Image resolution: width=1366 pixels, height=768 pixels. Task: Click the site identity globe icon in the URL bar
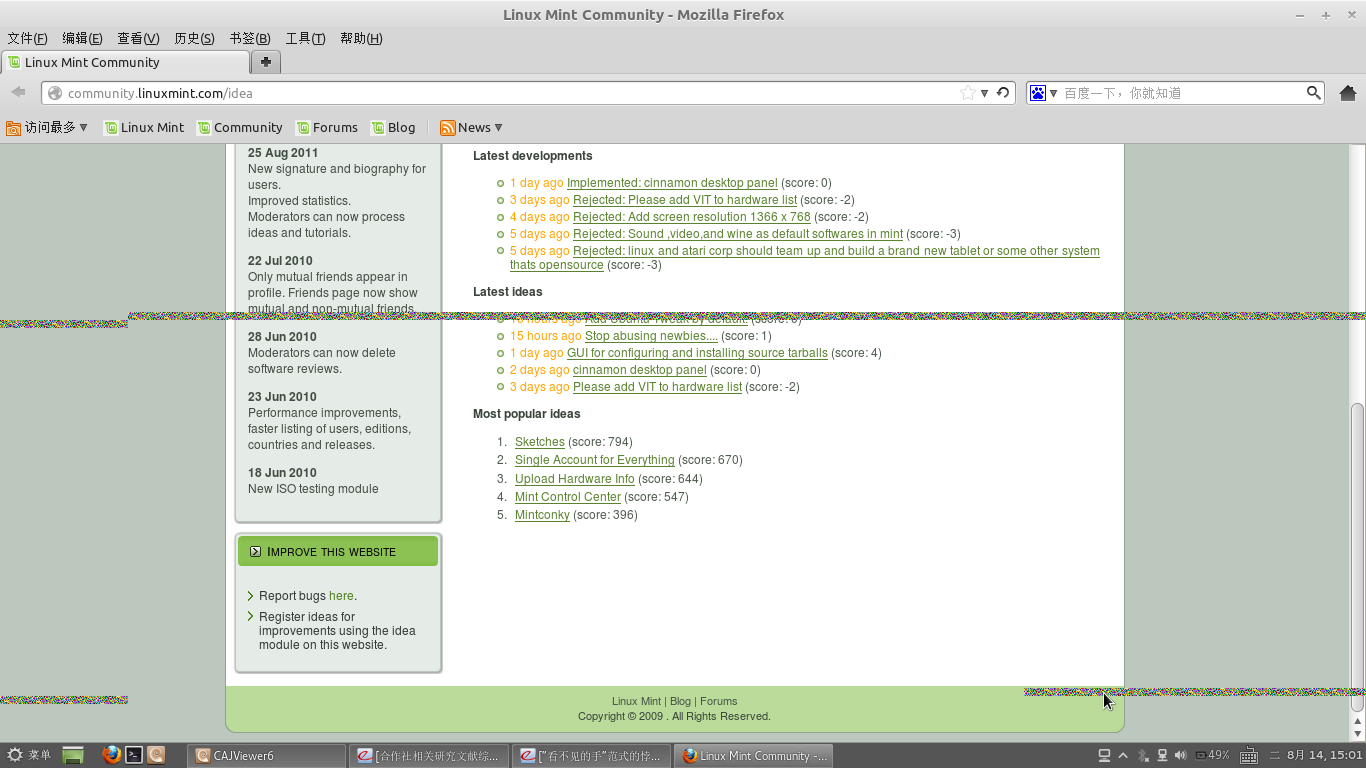(55, 93)
